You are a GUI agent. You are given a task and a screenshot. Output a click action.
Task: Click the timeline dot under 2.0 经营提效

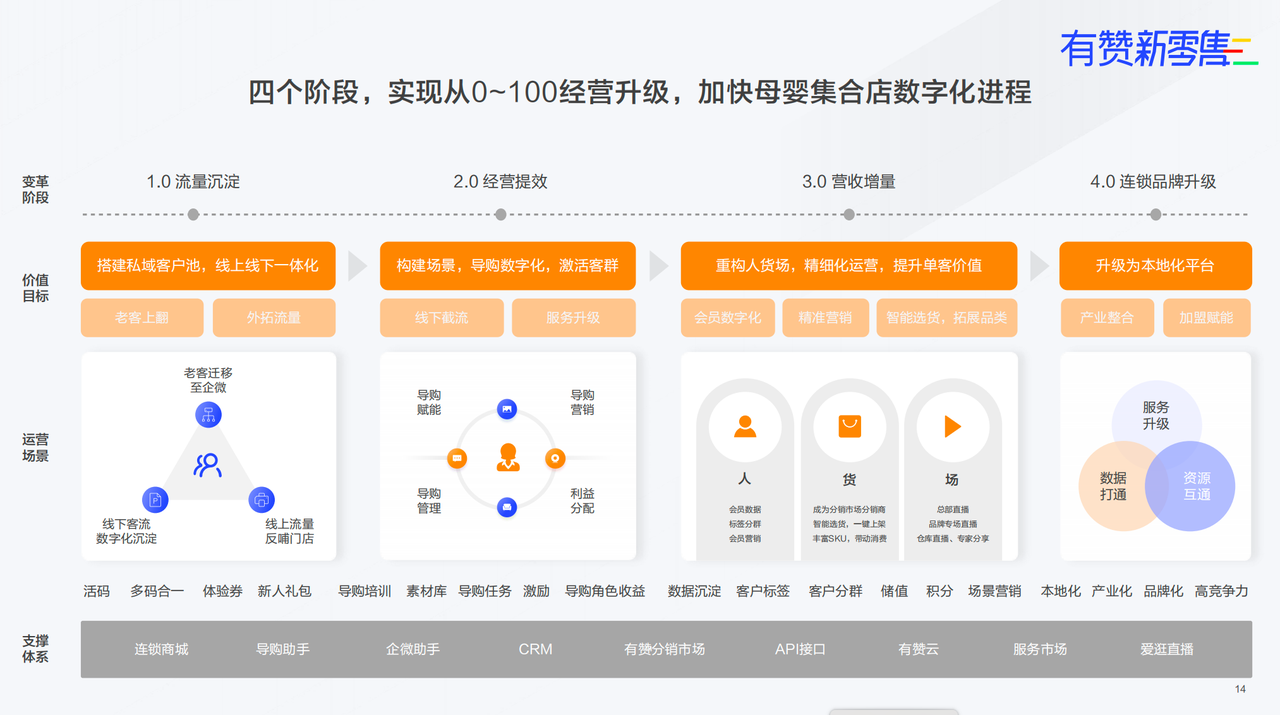(x=500, y=214)
